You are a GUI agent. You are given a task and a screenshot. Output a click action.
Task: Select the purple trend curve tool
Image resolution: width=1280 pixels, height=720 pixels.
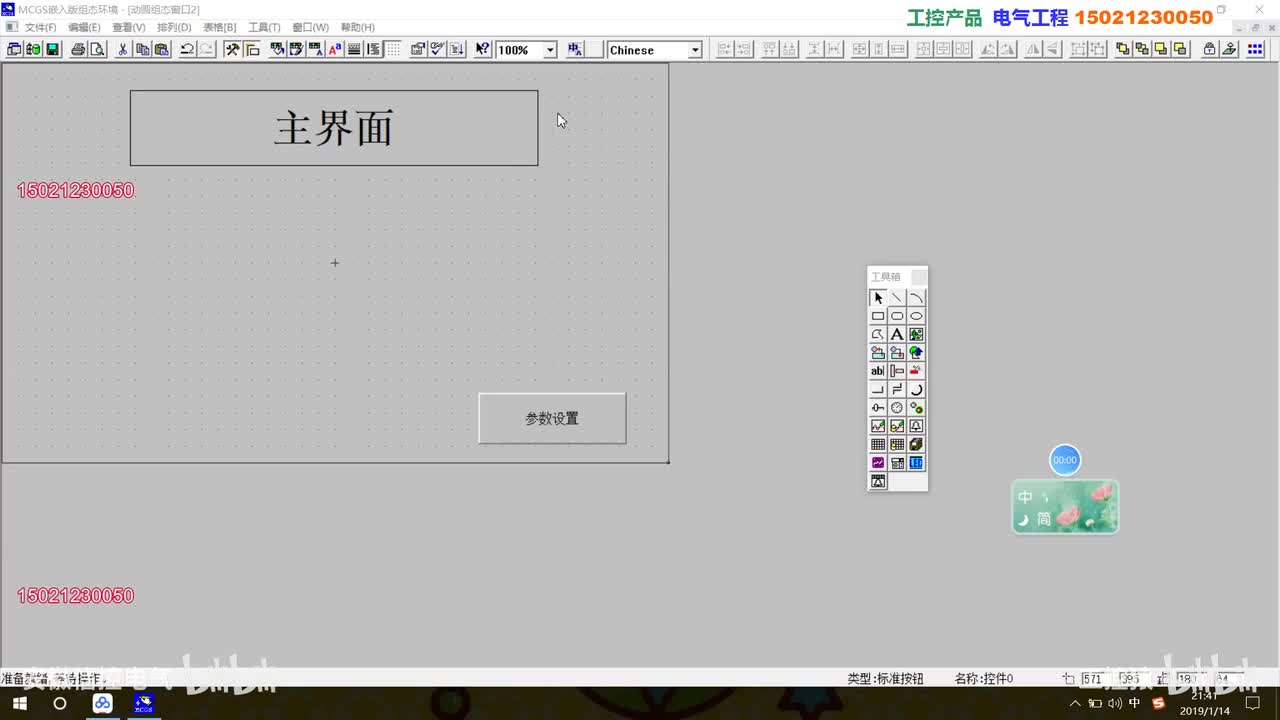[878, 463]
